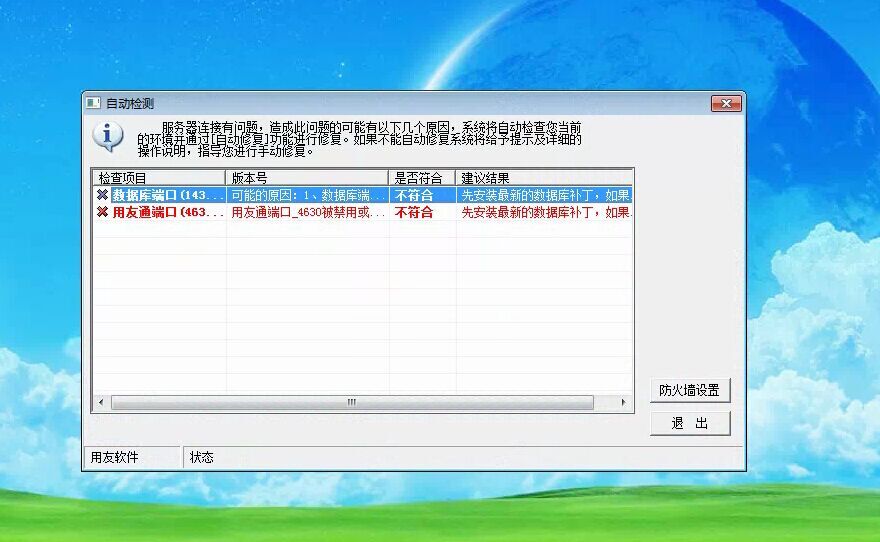Click the red X icon beside 用友通端口
The width and height of the screenshot is (880, 542).
102,212
